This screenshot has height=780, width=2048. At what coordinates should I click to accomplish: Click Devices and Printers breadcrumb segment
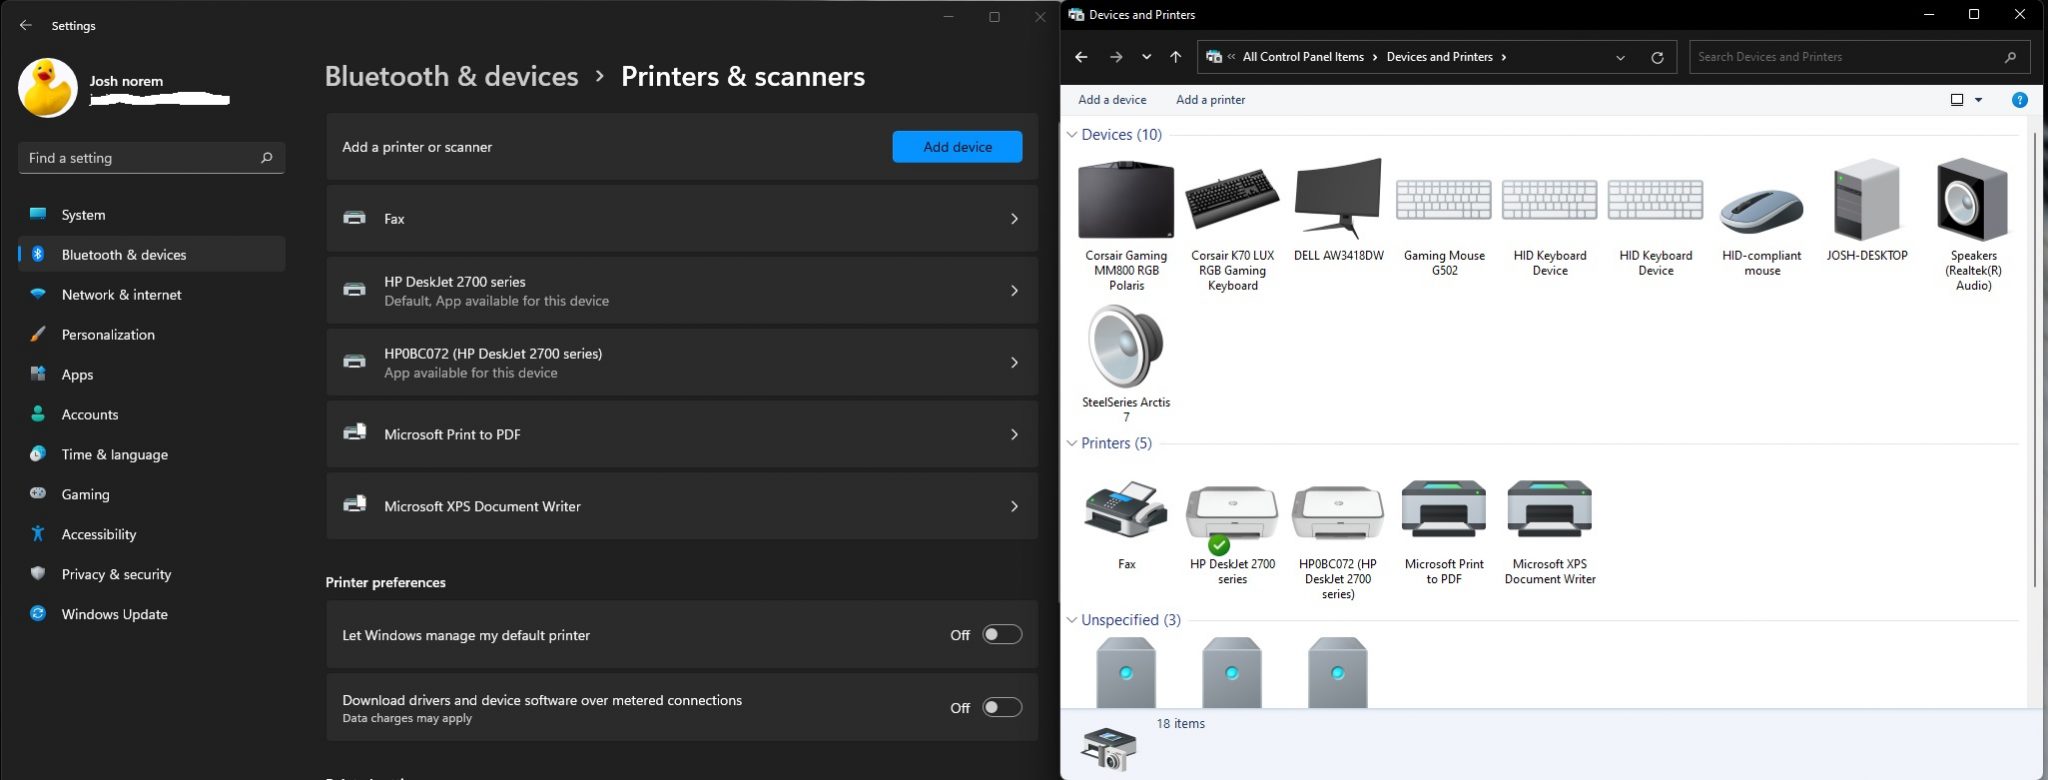pos(1439,57)
